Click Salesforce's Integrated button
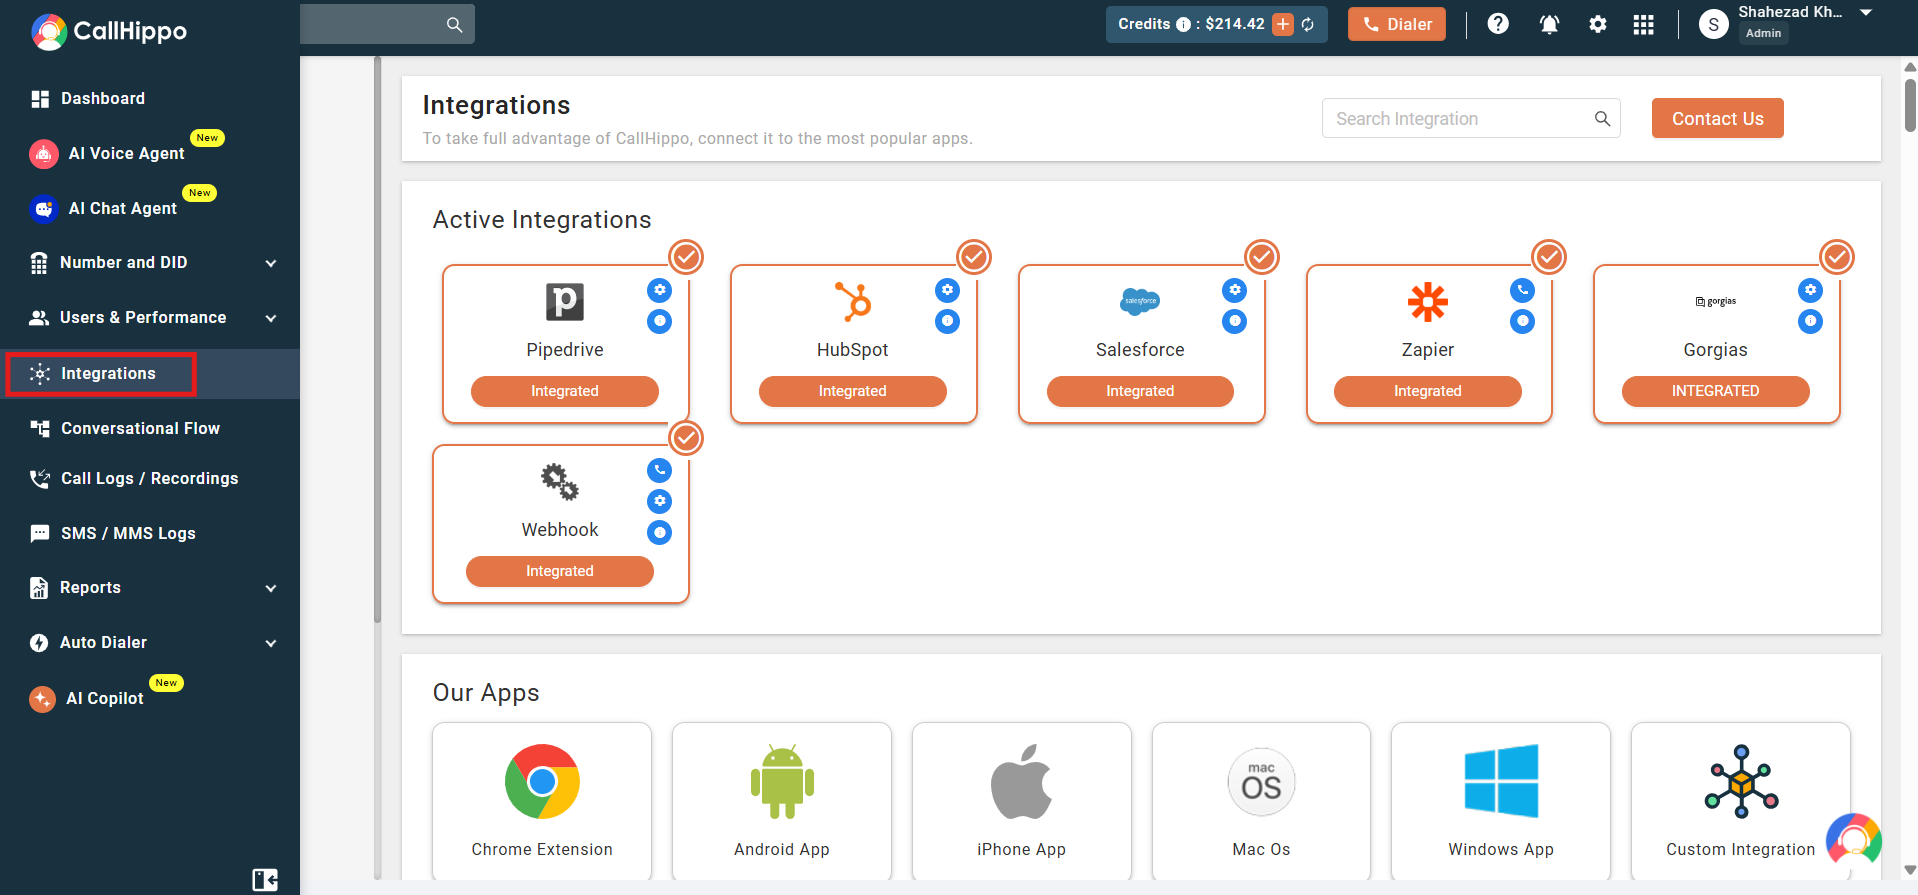 [1140, 391]
